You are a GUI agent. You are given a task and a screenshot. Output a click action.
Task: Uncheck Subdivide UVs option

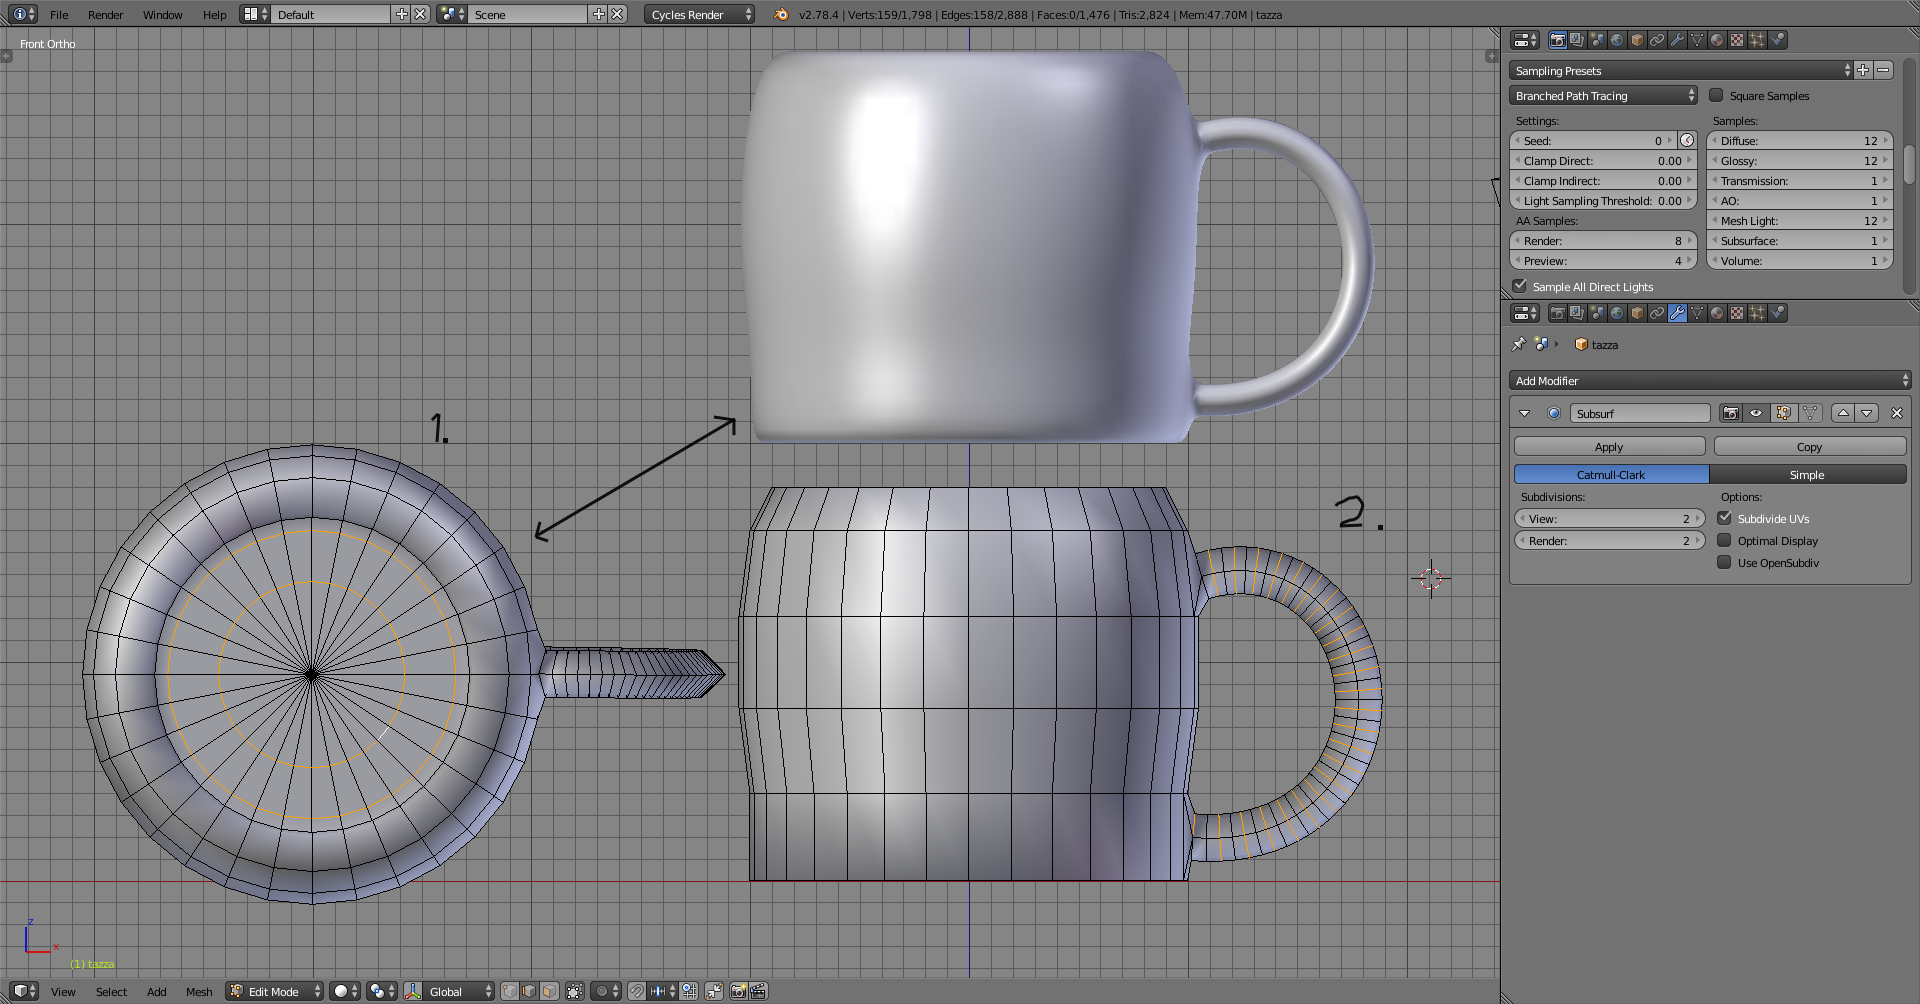[x=1724, y=518]
